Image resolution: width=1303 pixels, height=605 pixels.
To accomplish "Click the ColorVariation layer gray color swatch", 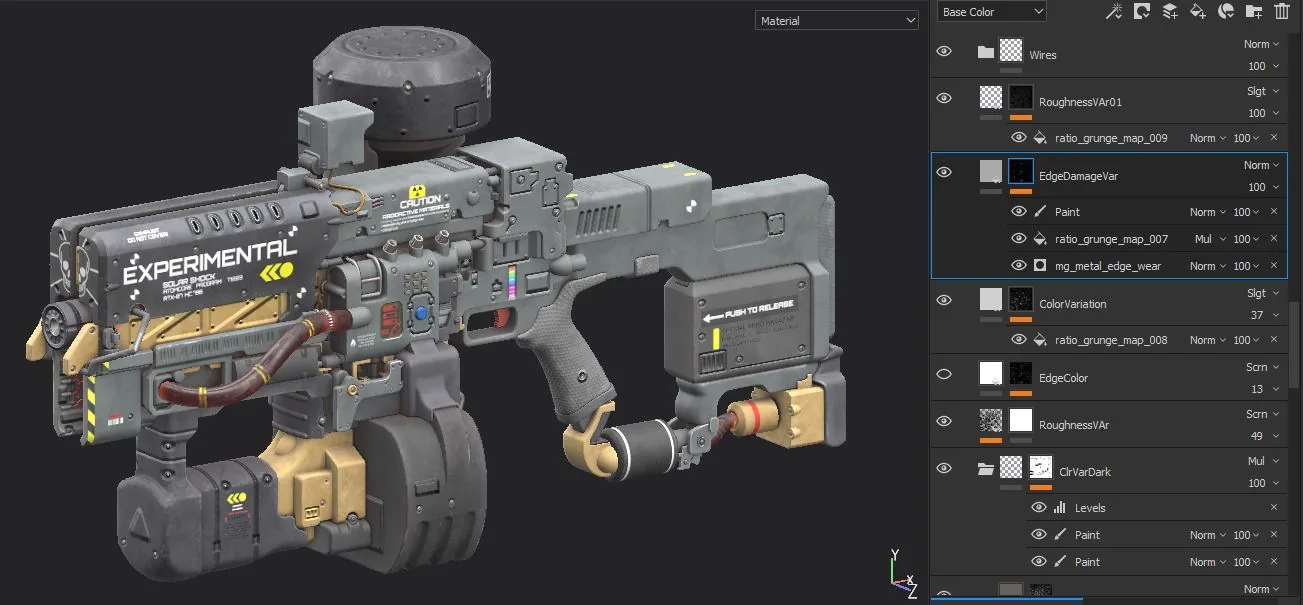I will point(991,299).
